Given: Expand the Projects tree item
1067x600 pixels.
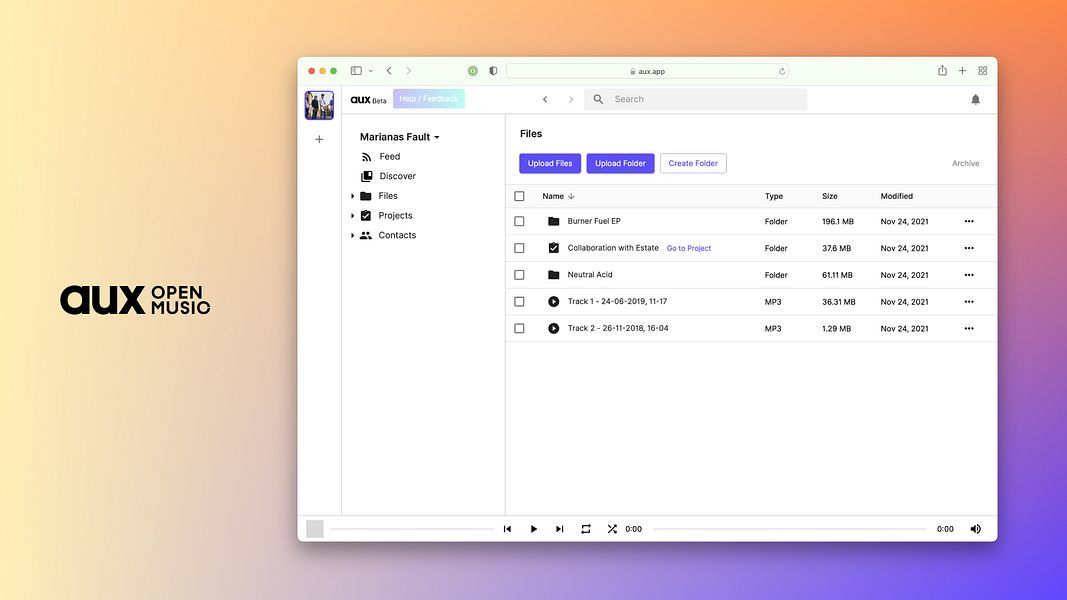Looking at the screenshot, I should [x=352, y=216].
